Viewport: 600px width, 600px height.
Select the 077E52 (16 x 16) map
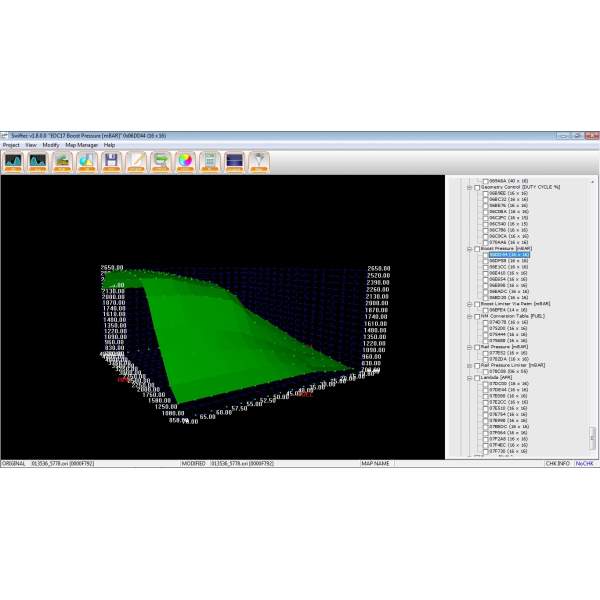pyautogui.click(x=509, y=353)
